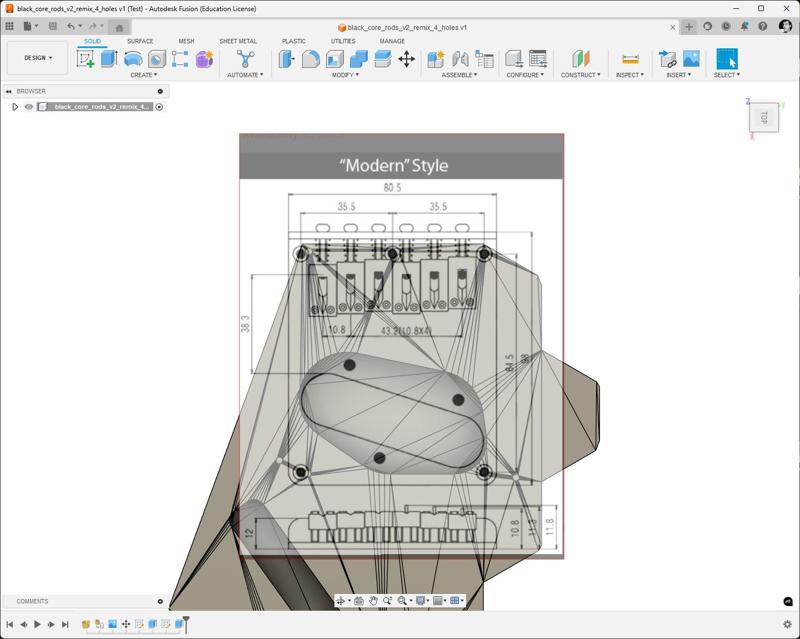Activate the component radio button in browser
Viewport: 800px width, 639px height.
(x=159, y=107)
